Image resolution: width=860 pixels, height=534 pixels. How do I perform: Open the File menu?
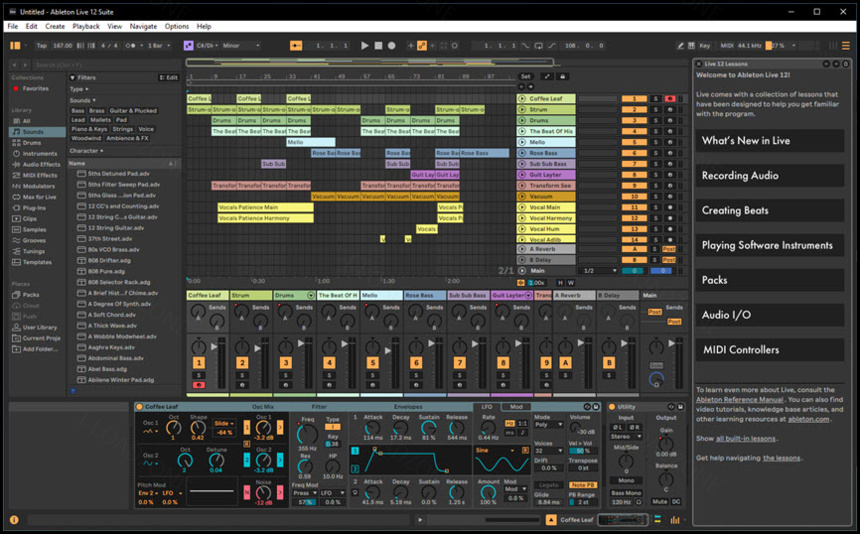(x=13, y=26)
